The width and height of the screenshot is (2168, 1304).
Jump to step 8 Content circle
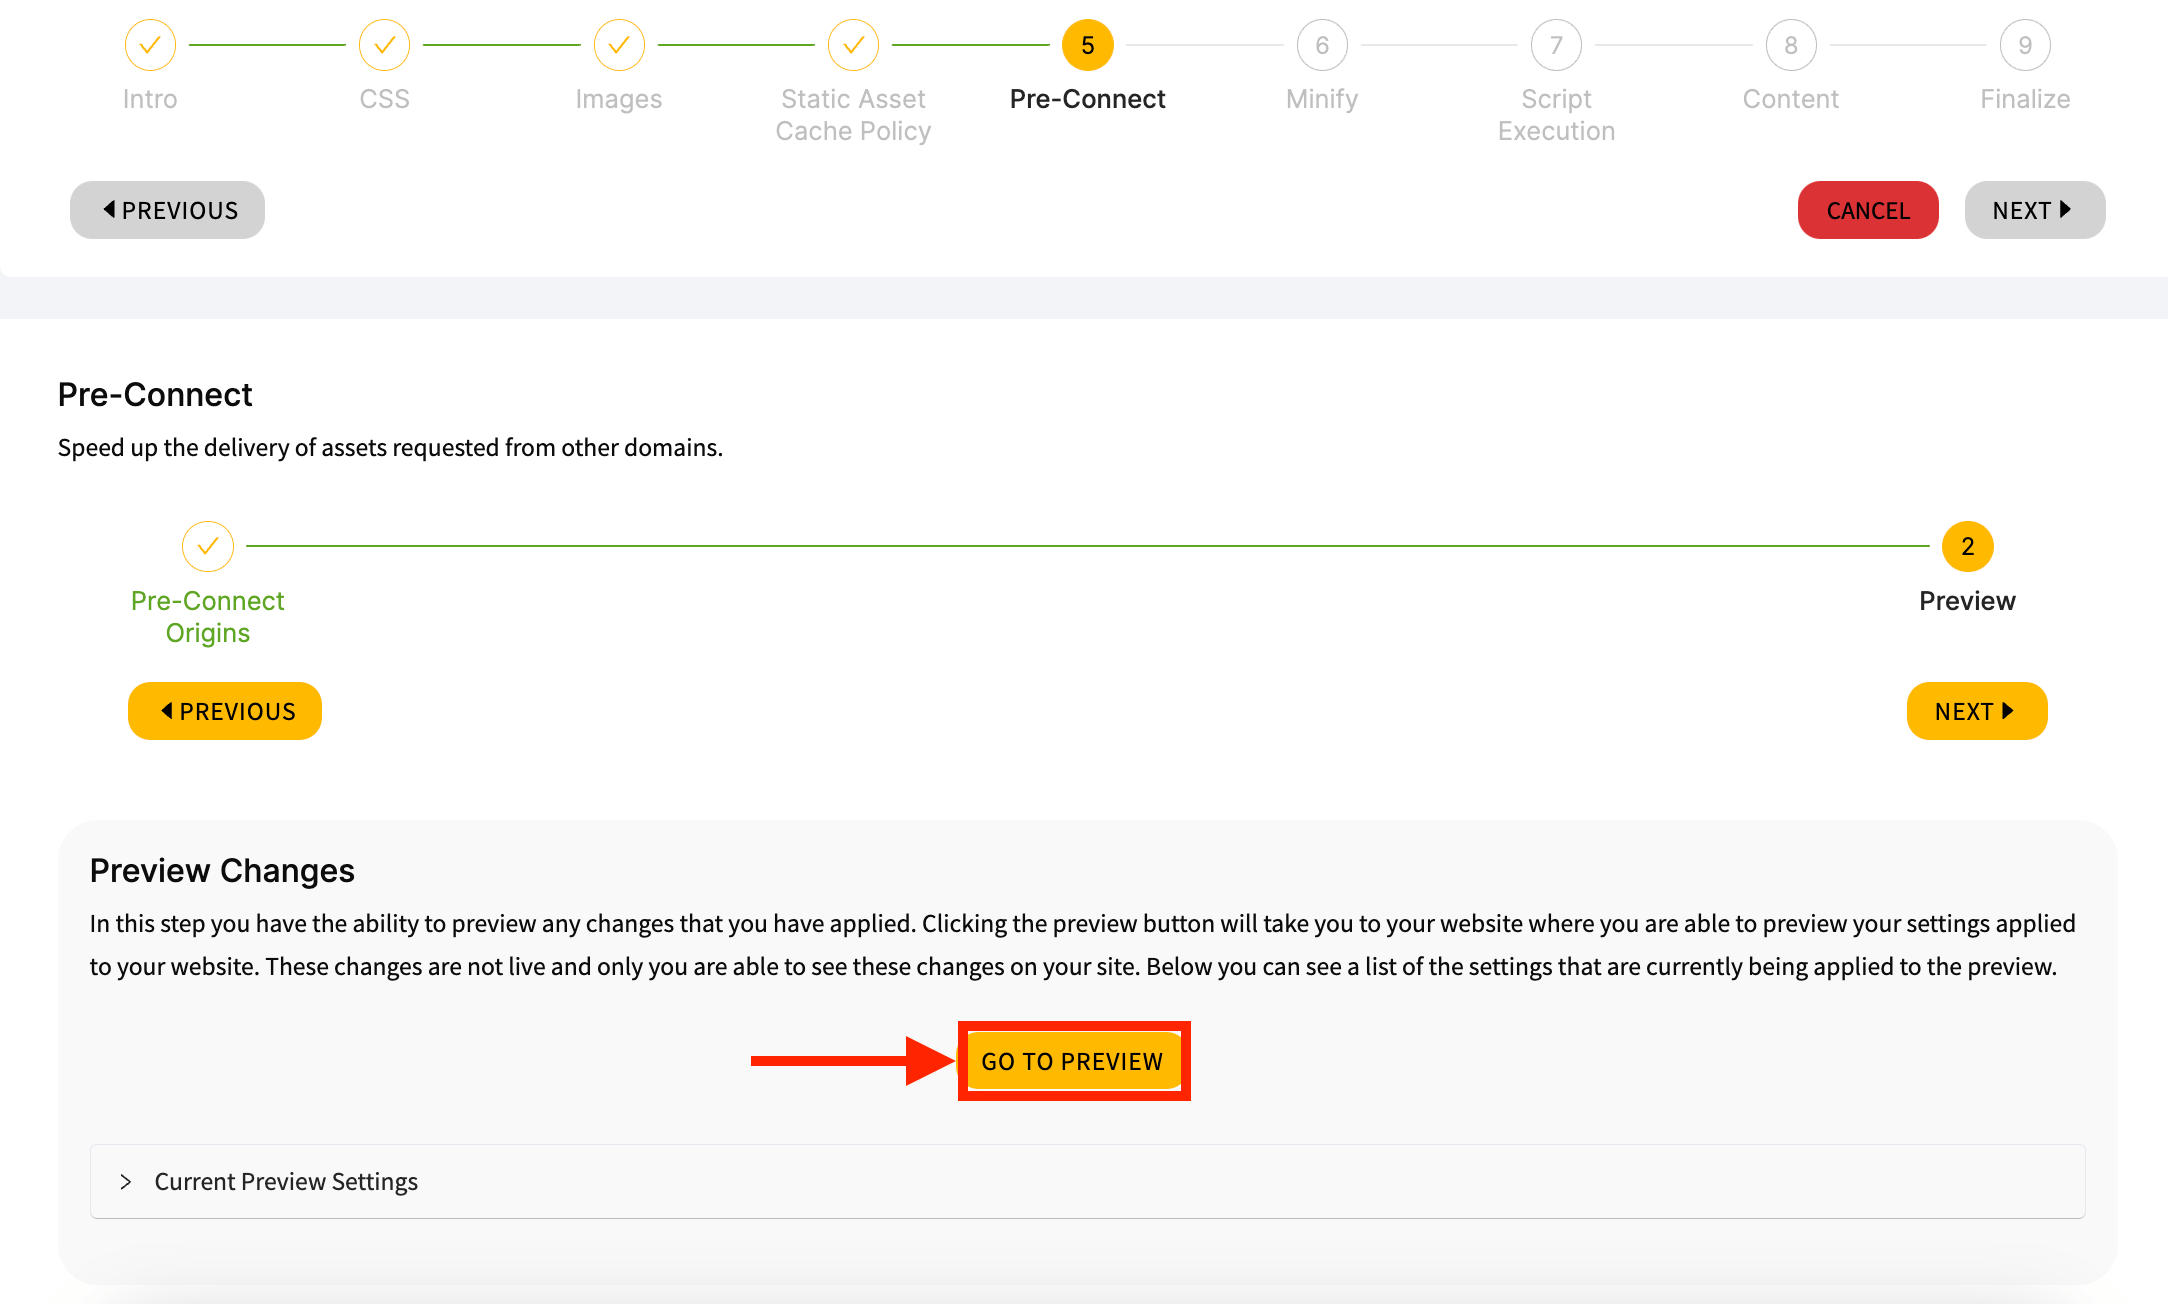click(x=1791, y=45)
